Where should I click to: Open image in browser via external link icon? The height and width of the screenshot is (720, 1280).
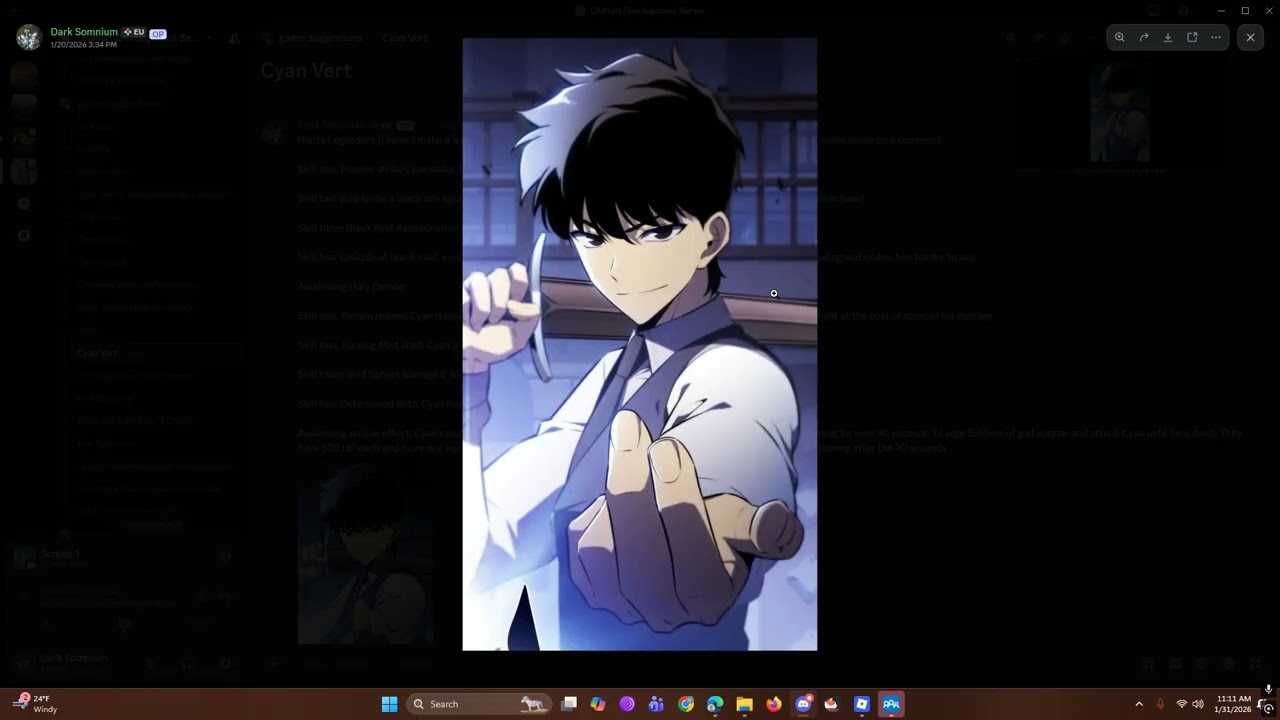click(x=1192, y=37)
